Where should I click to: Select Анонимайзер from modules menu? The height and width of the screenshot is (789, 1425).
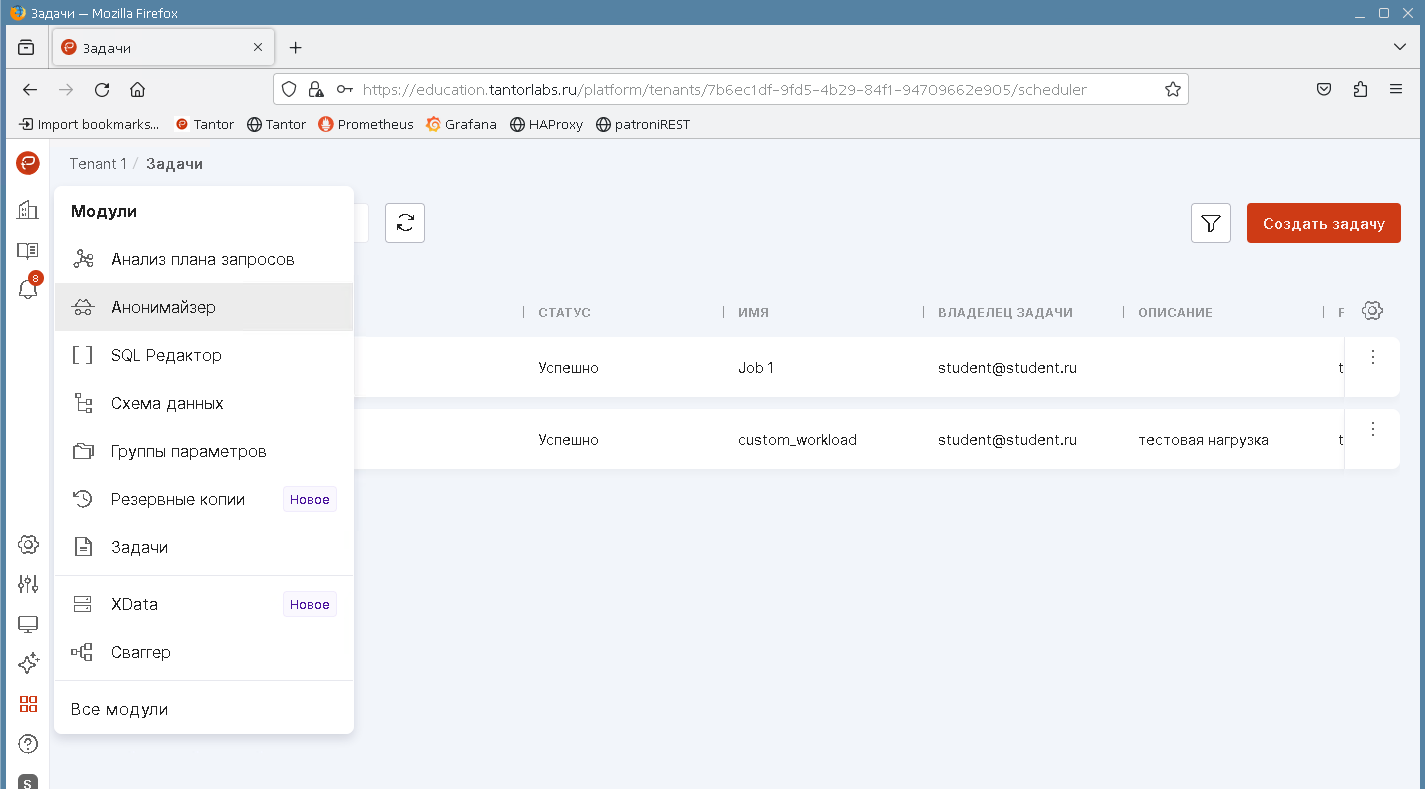163,307
